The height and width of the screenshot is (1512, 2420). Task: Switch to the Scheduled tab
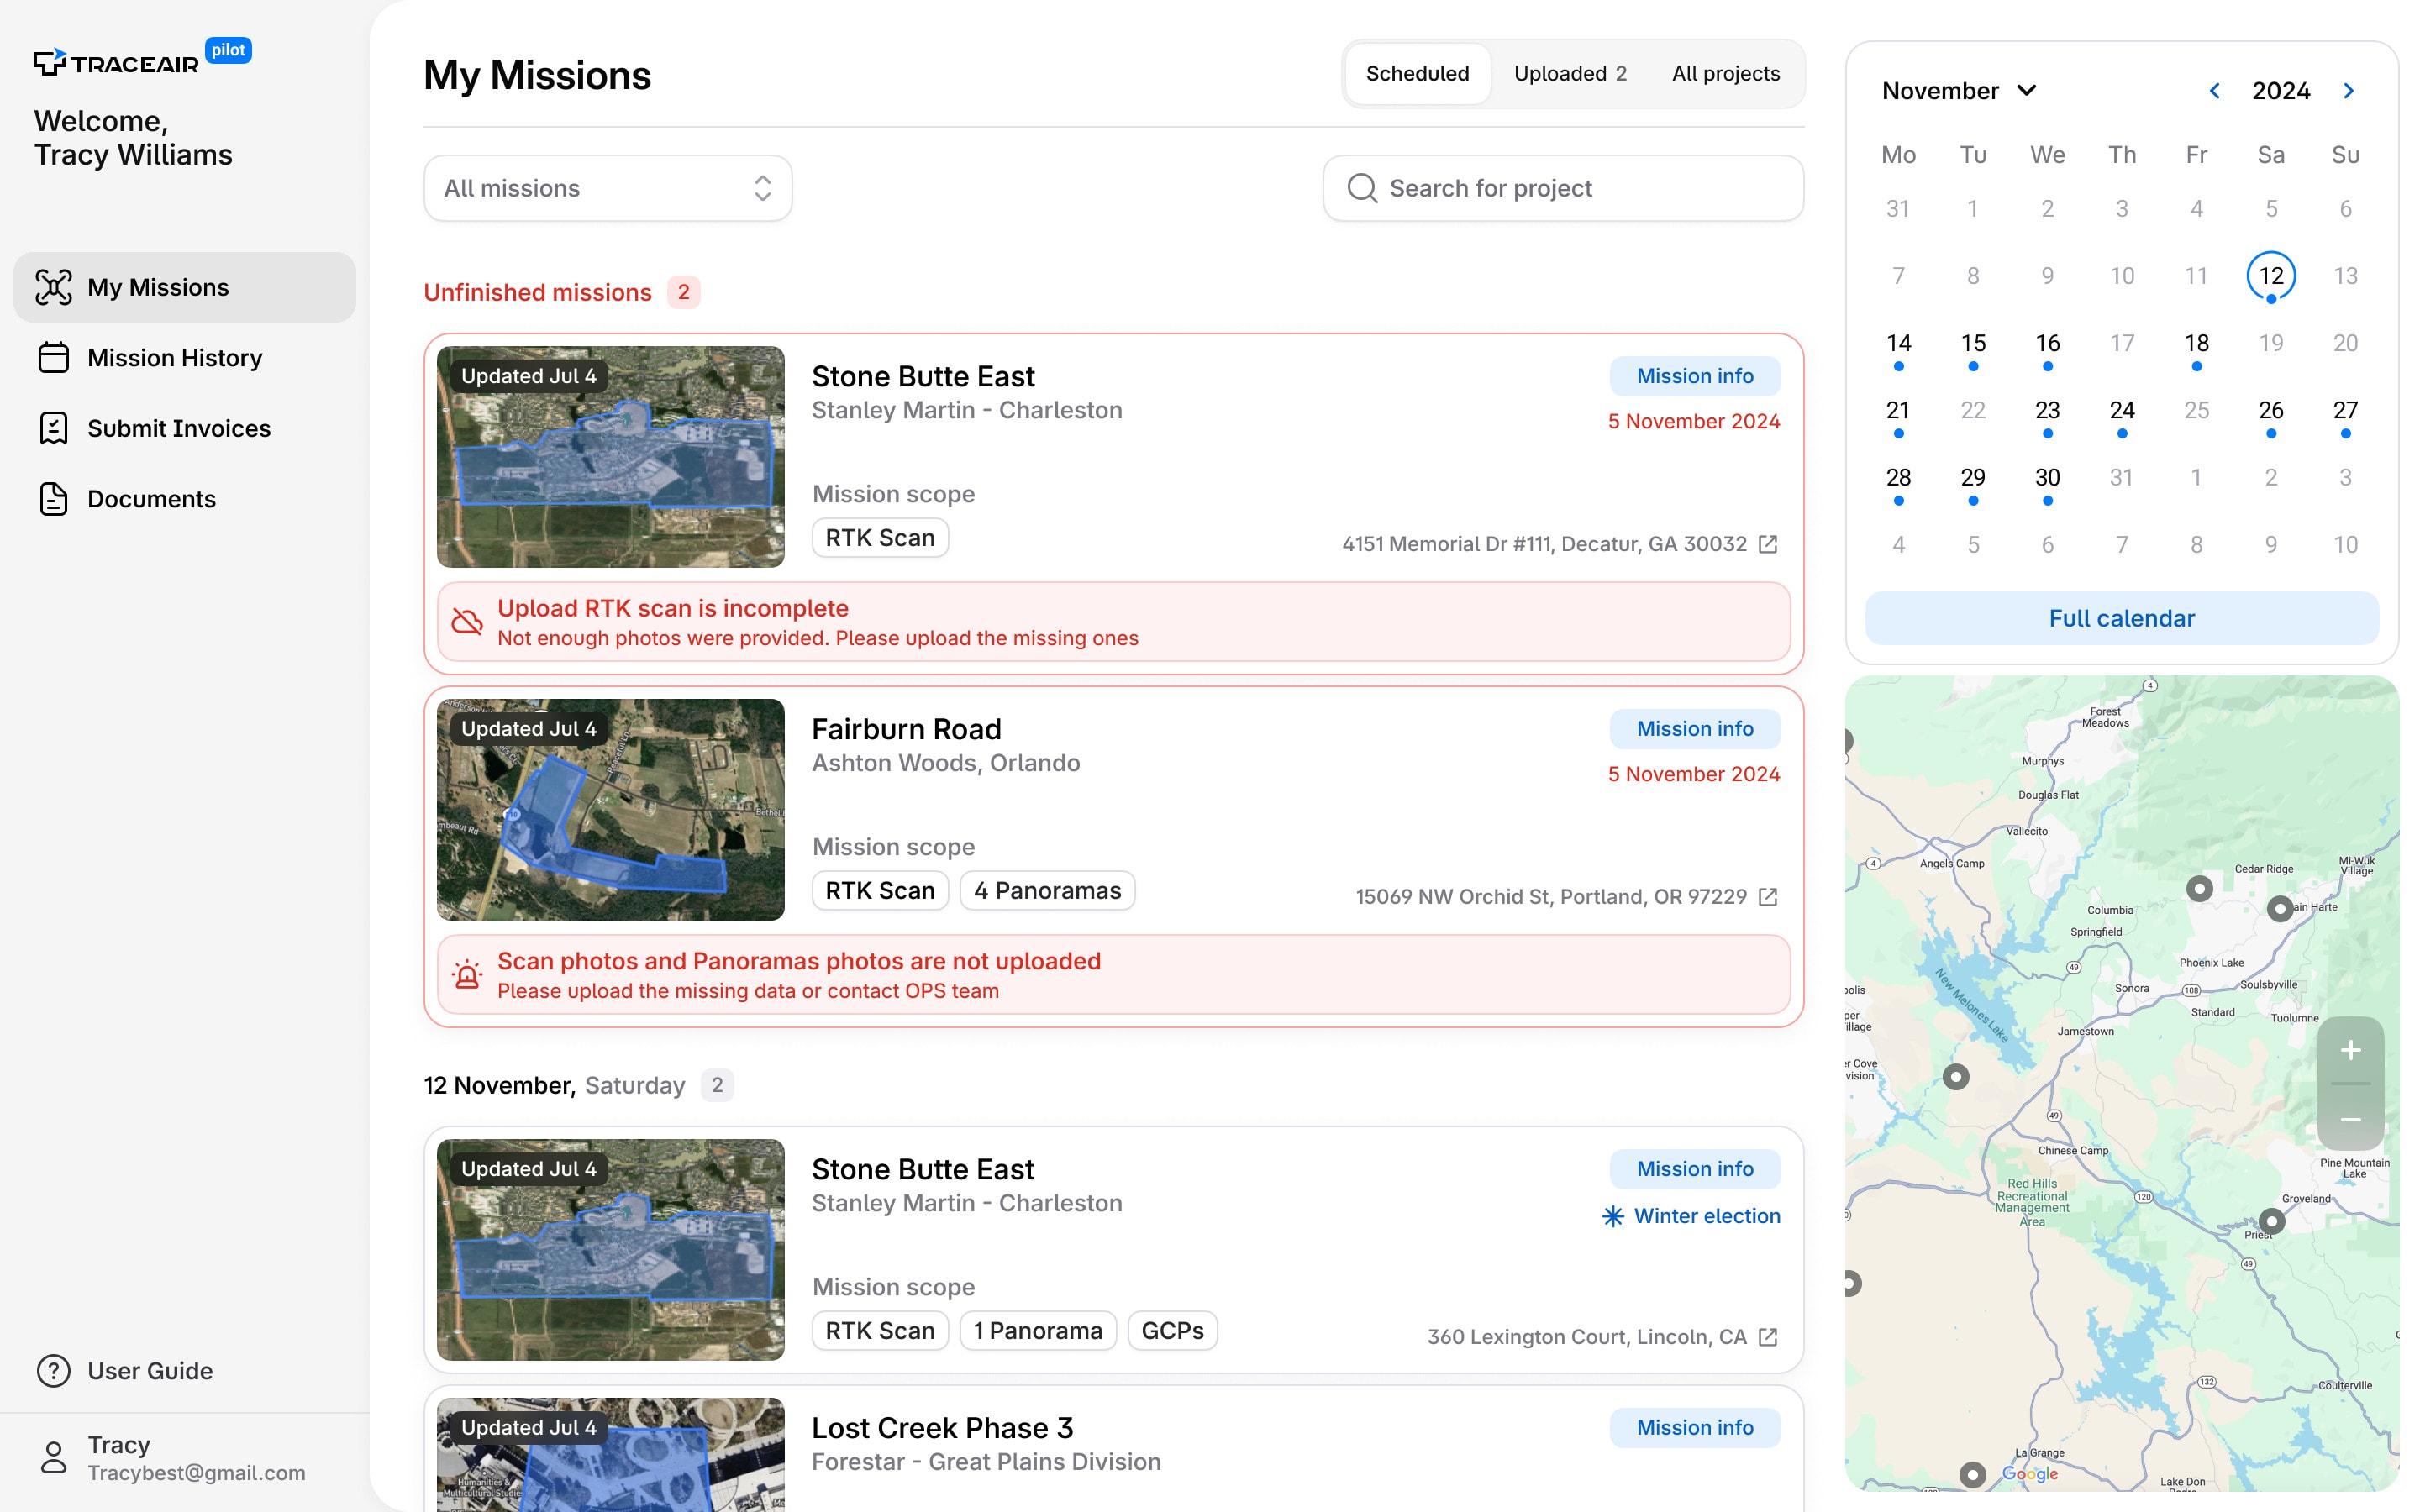click(x=1417, y=74)
